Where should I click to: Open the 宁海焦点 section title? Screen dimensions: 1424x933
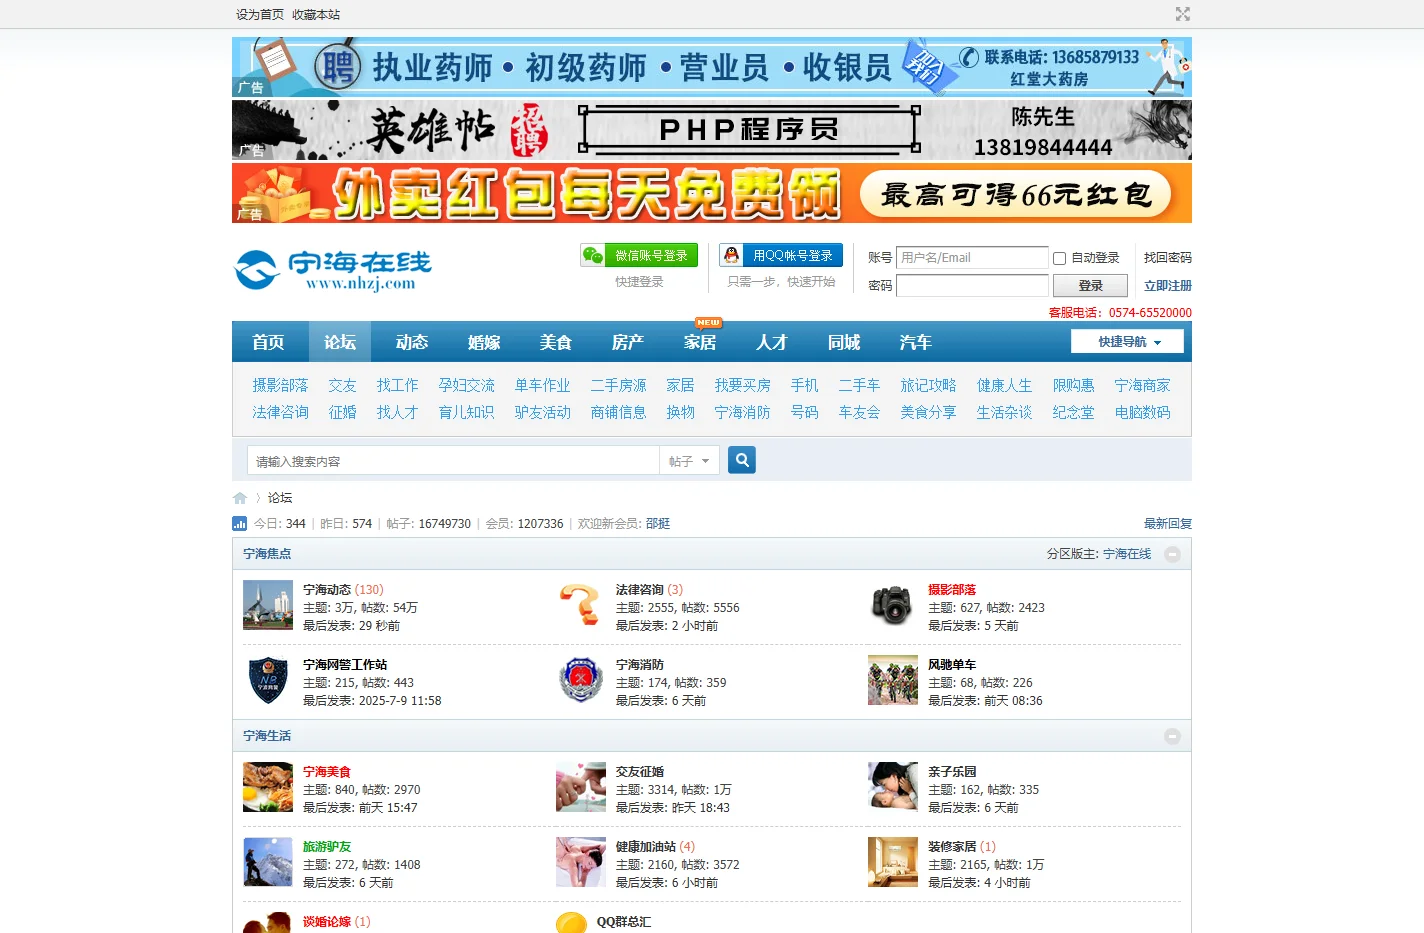[x=267, y=554]
